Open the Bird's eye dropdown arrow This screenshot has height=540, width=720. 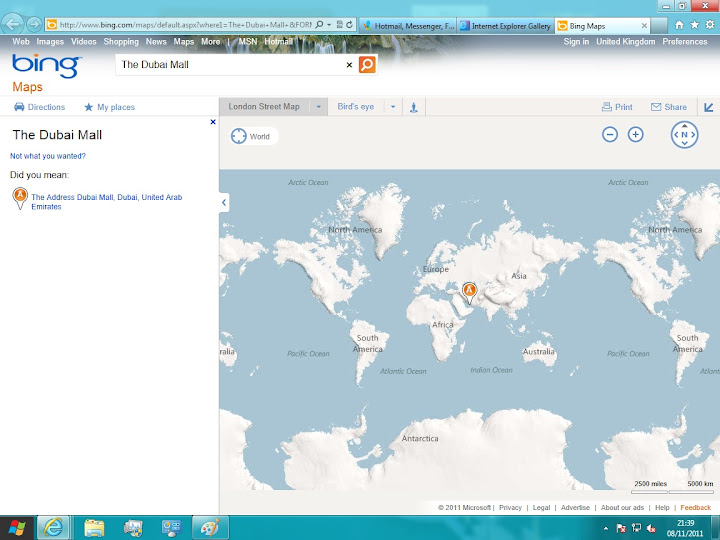(393, 107)
